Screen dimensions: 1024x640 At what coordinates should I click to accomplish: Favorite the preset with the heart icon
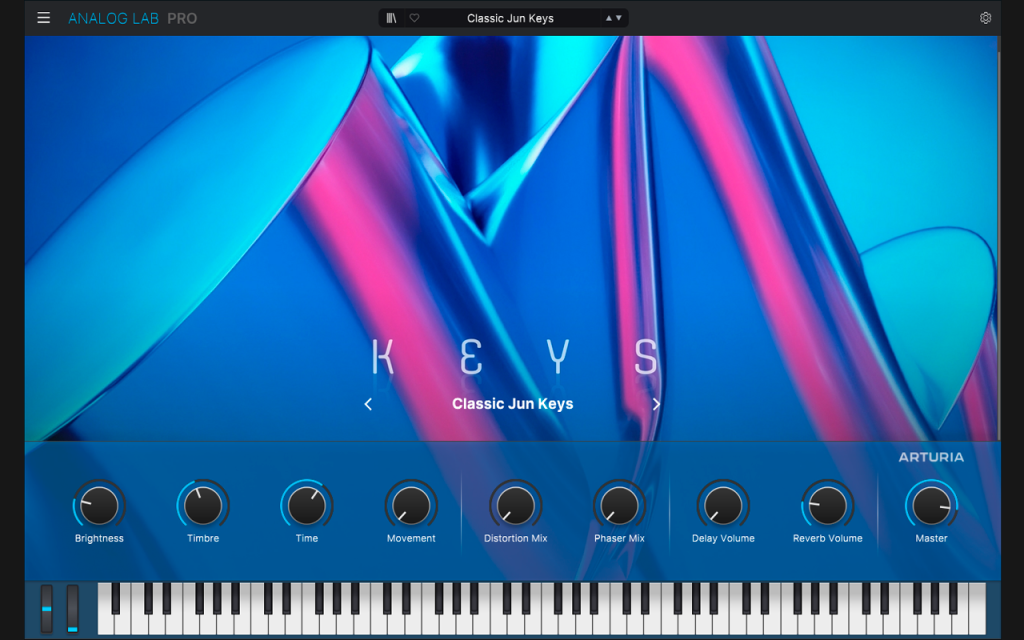tap(414, 18)
